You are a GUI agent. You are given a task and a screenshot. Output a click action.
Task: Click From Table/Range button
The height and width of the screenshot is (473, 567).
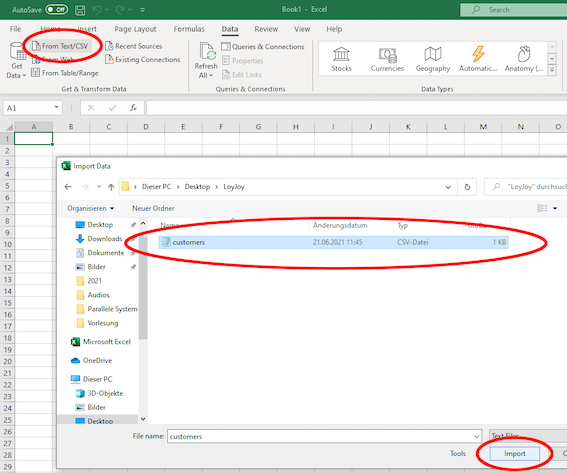point(65,73)
